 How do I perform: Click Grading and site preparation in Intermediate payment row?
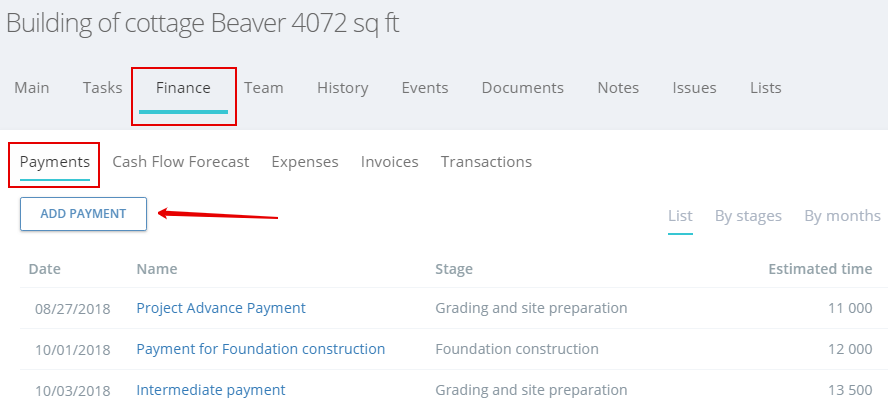click(x=531, y=390)
